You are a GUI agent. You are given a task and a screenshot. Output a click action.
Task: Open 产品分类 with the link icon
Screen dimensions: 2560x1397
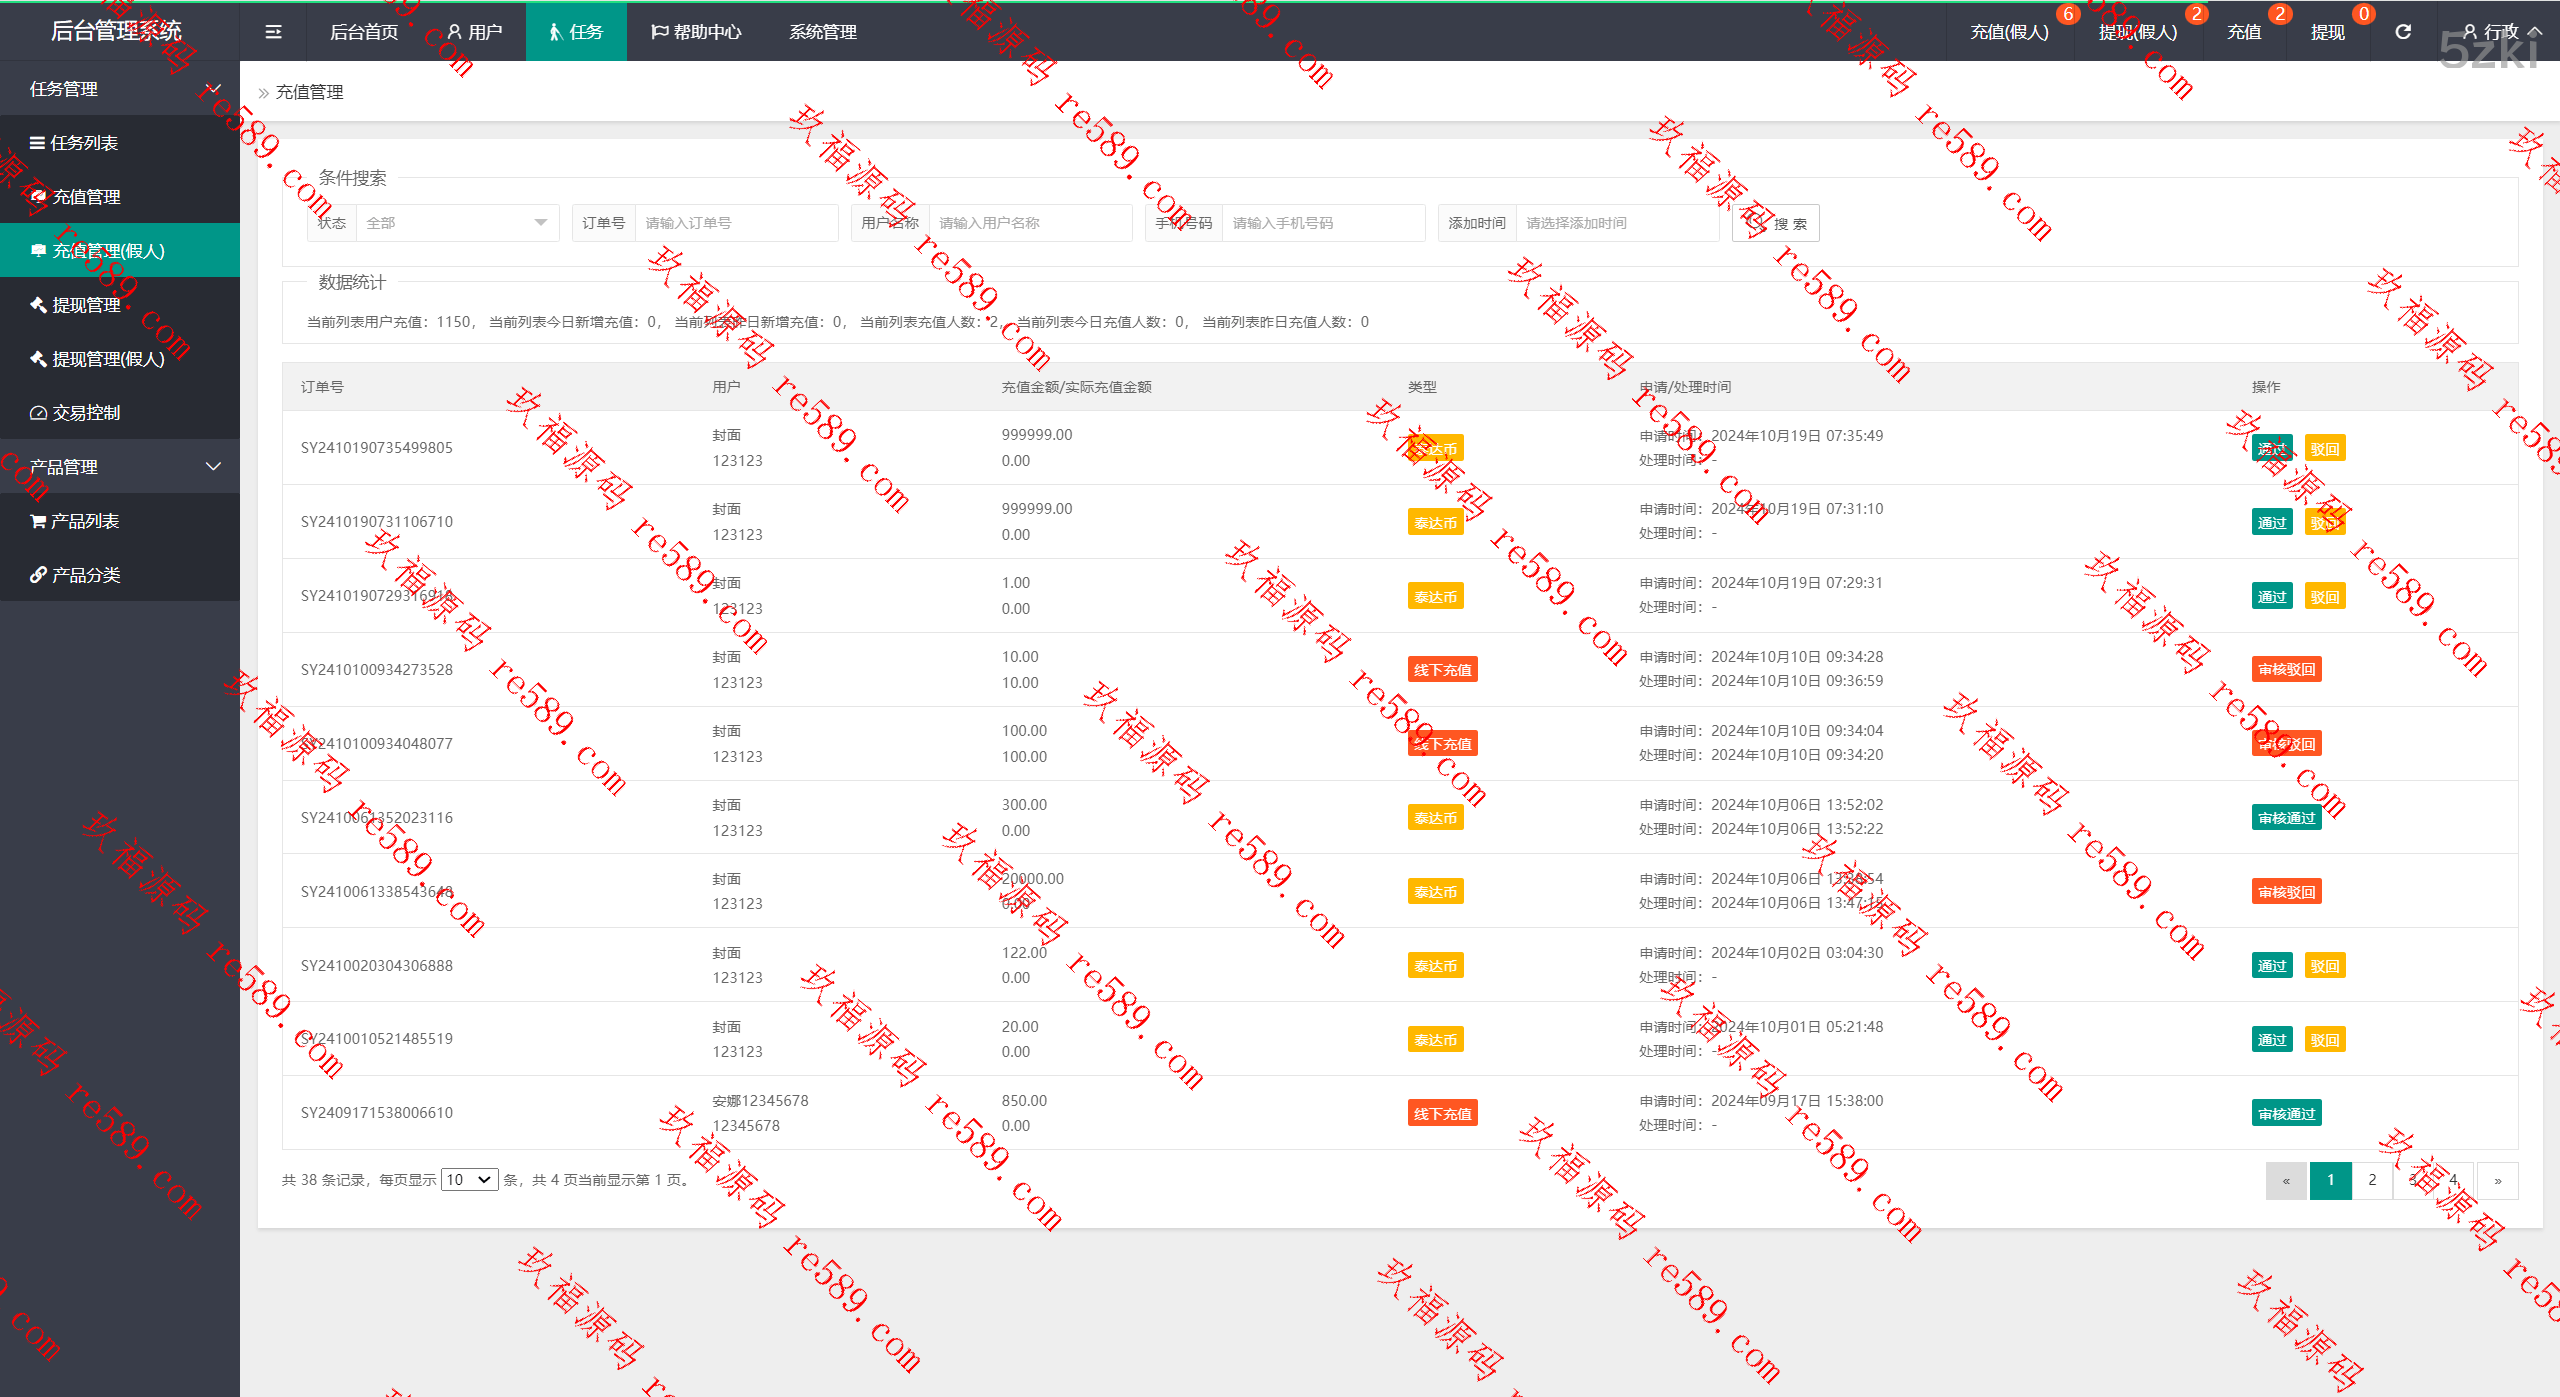pos(86,575)
